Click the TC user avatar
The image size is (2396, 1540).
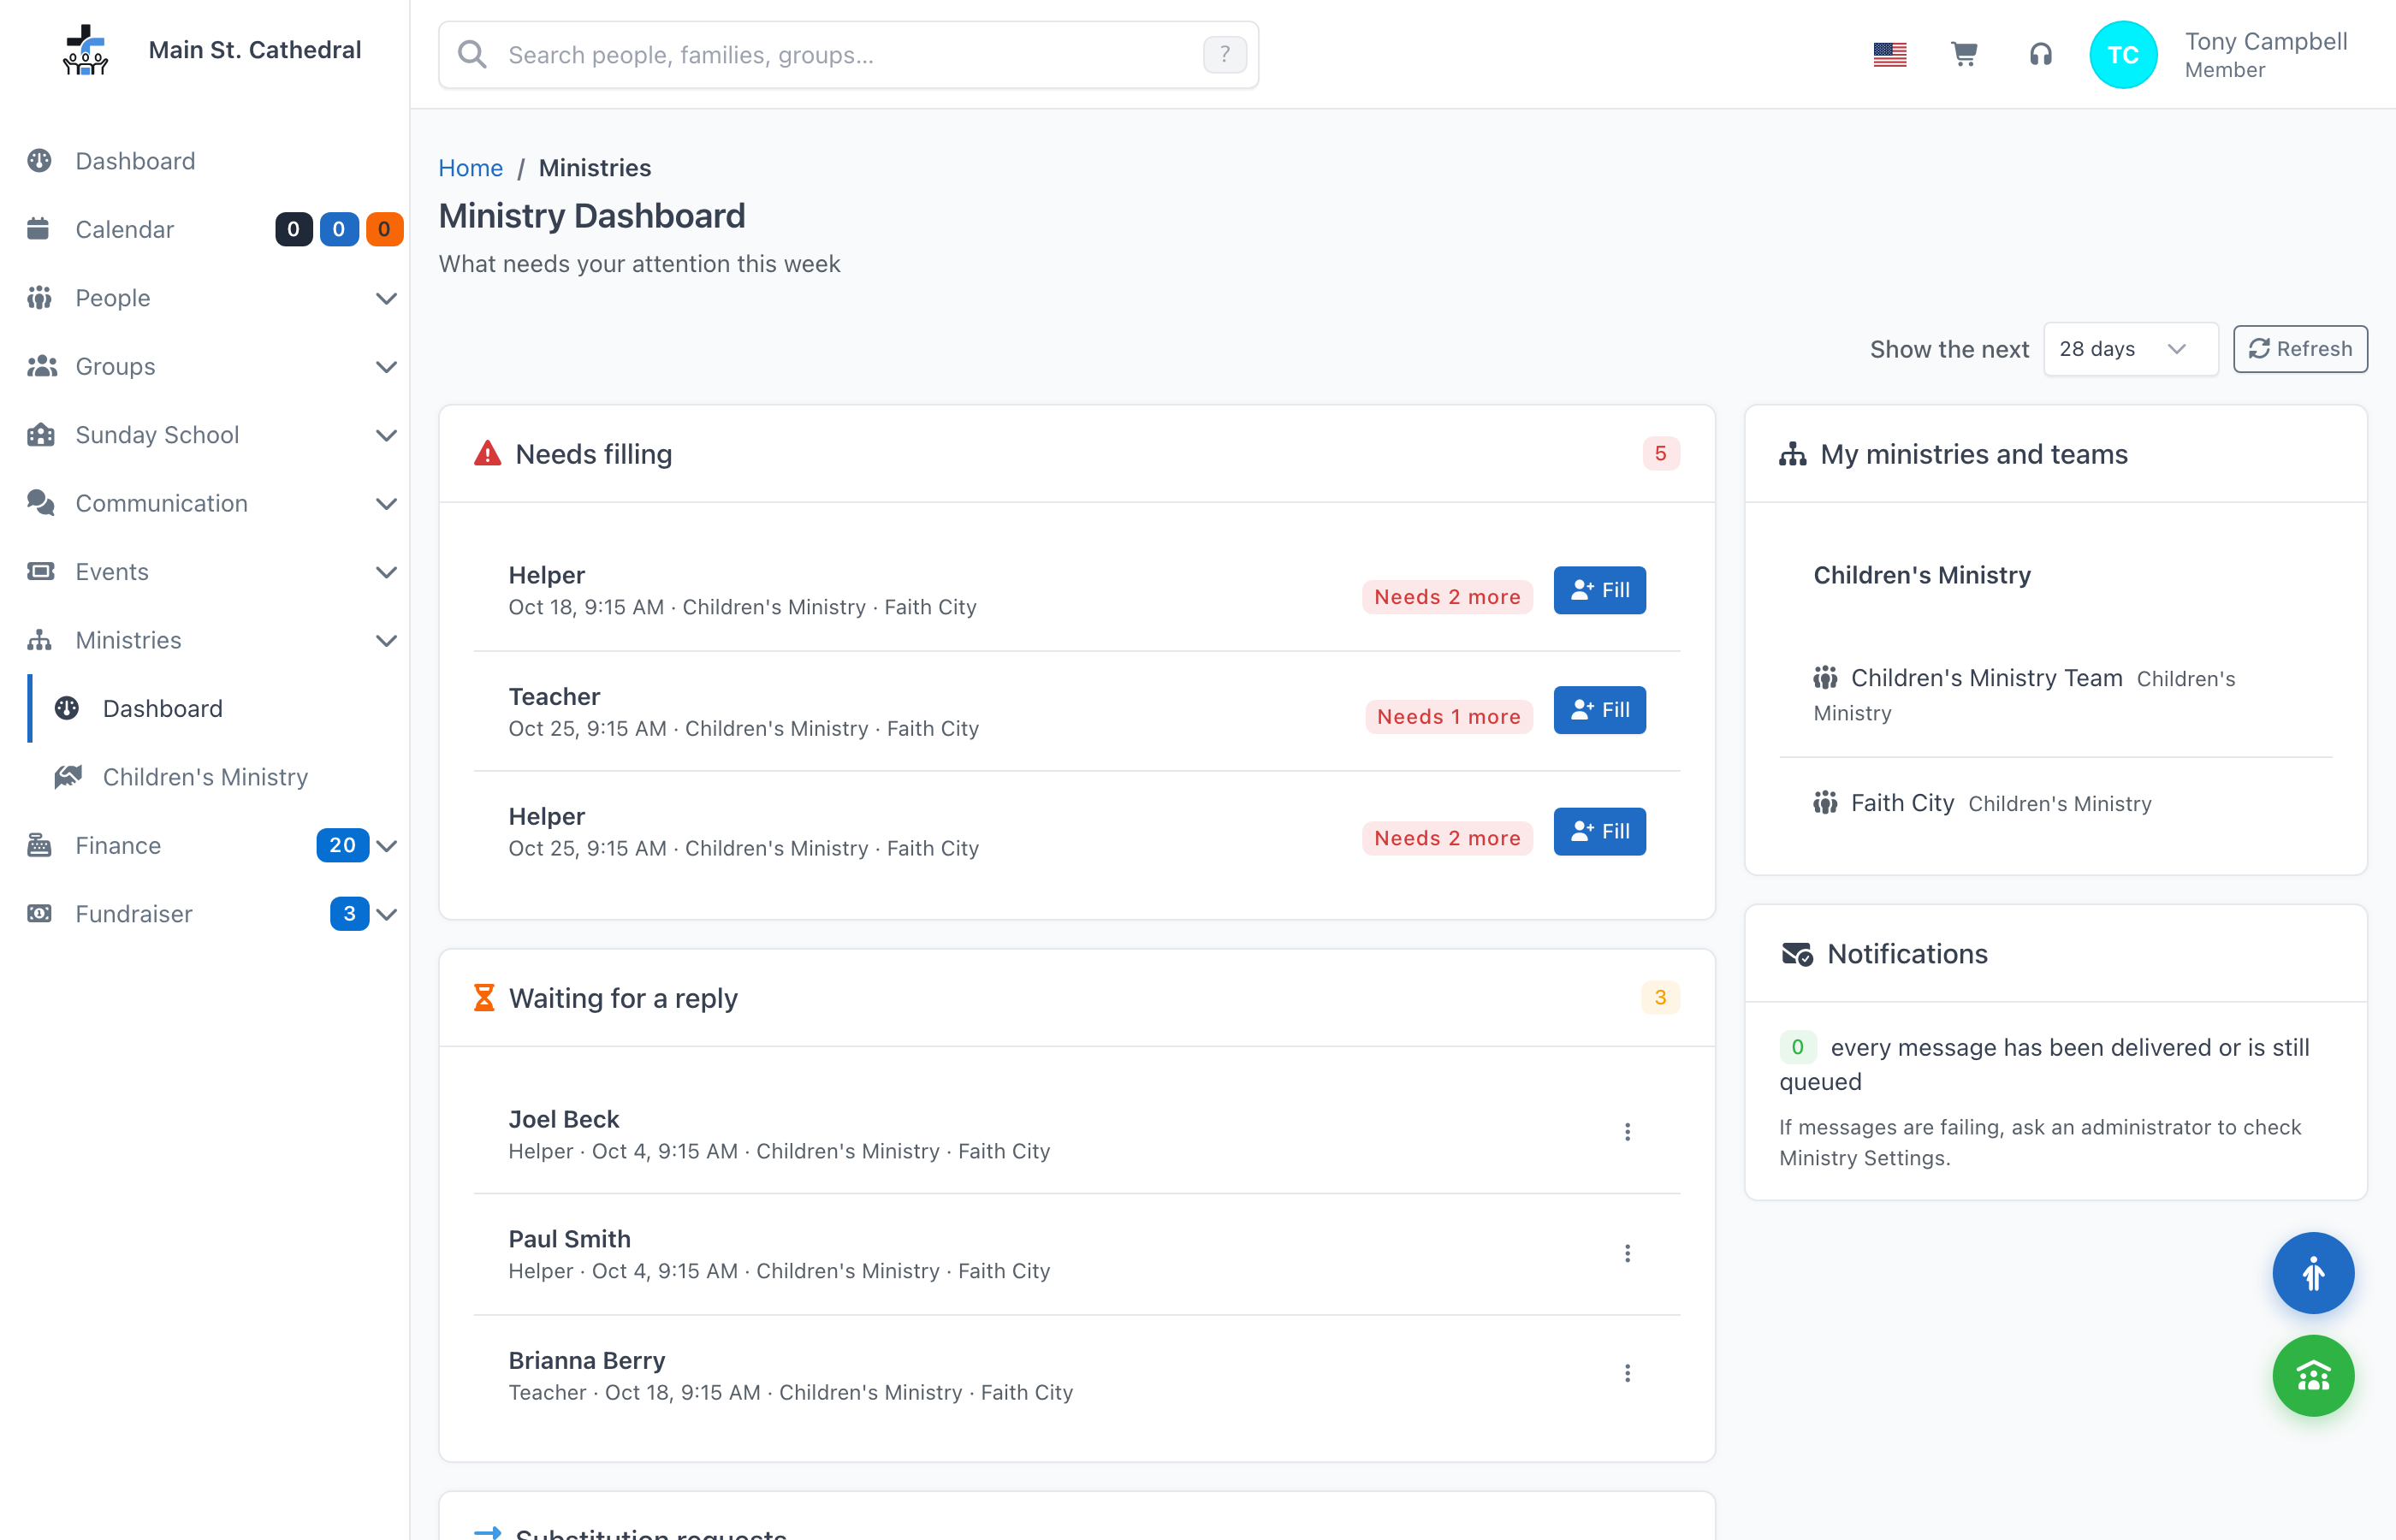2122,55
